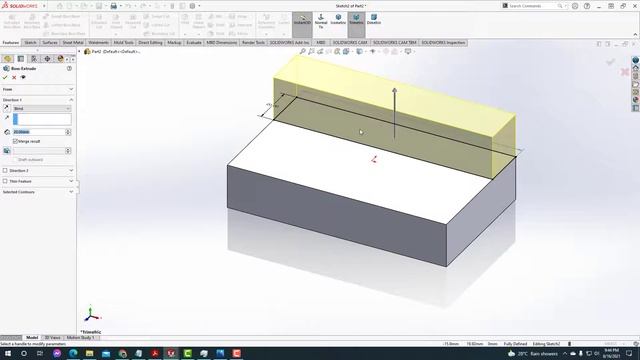640x360 pixels.
Task: Click the Zoom to Area icon
Action: 311,51
